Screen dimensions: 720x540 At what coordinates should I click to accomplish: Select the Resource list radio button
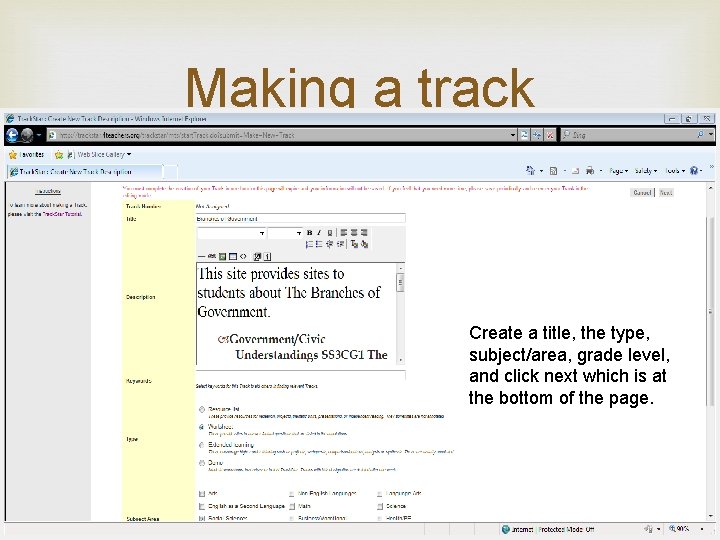tap(202, 409)
